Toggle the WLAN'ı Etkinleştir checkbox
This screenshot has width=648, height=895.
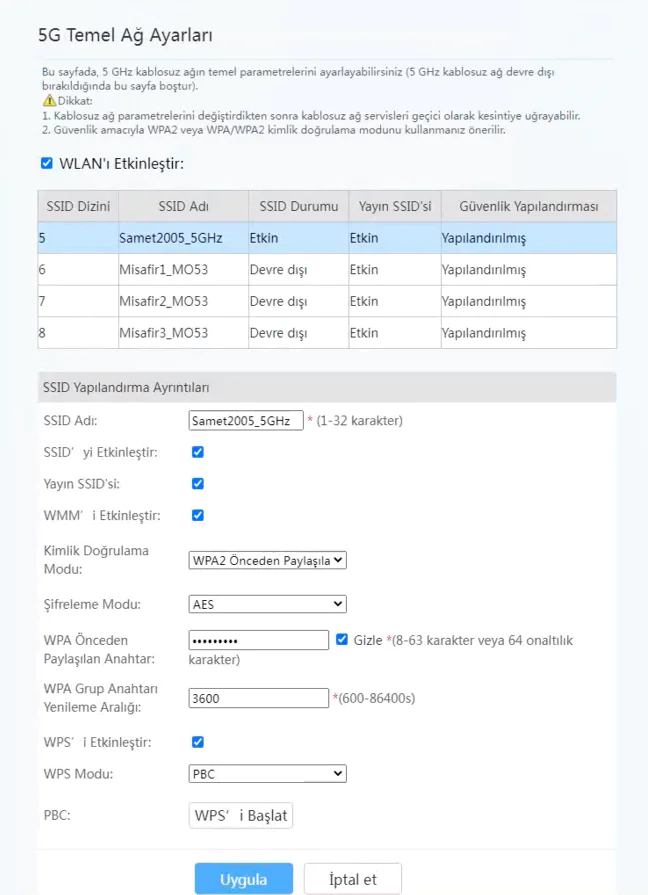tap(46, 163)
